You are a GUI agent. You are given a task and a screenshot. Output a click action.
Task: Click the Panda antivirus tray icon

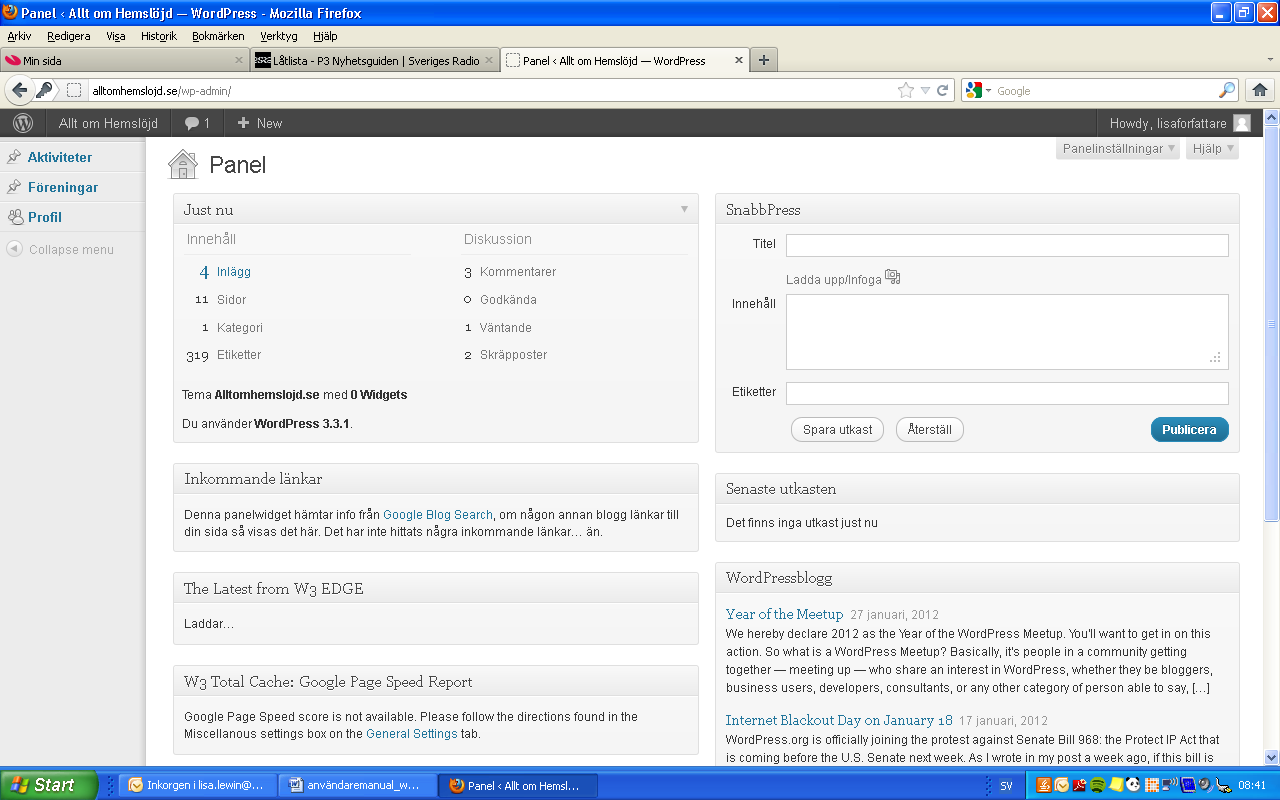pos(1133,785)
